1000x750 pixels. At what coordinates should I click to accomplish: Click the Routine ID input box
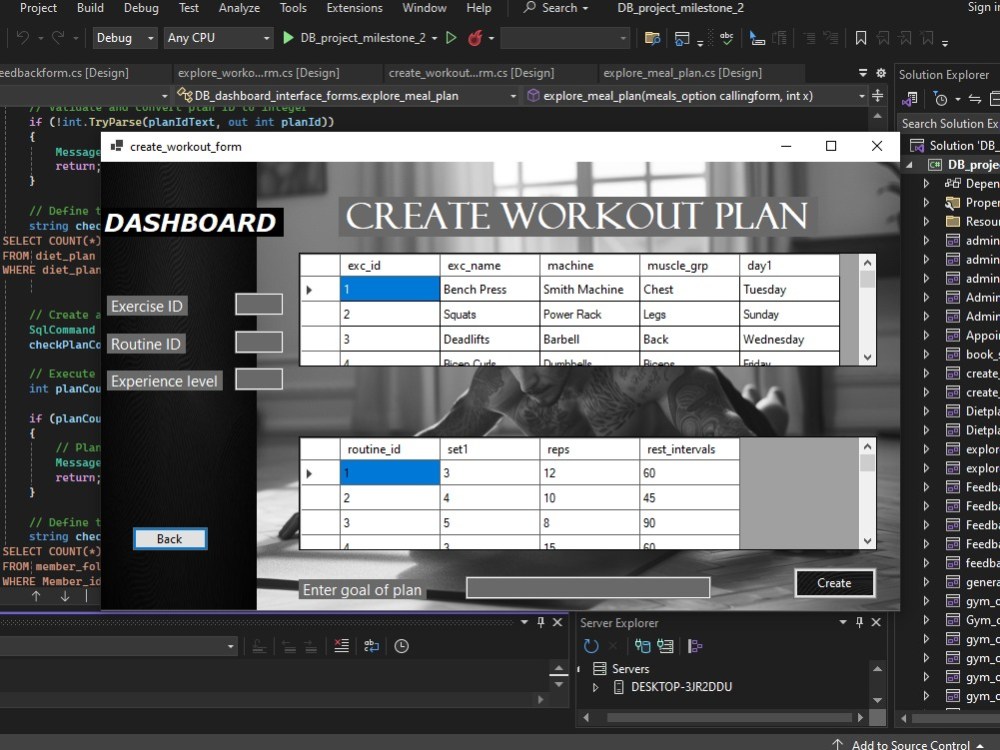(259, 342)
